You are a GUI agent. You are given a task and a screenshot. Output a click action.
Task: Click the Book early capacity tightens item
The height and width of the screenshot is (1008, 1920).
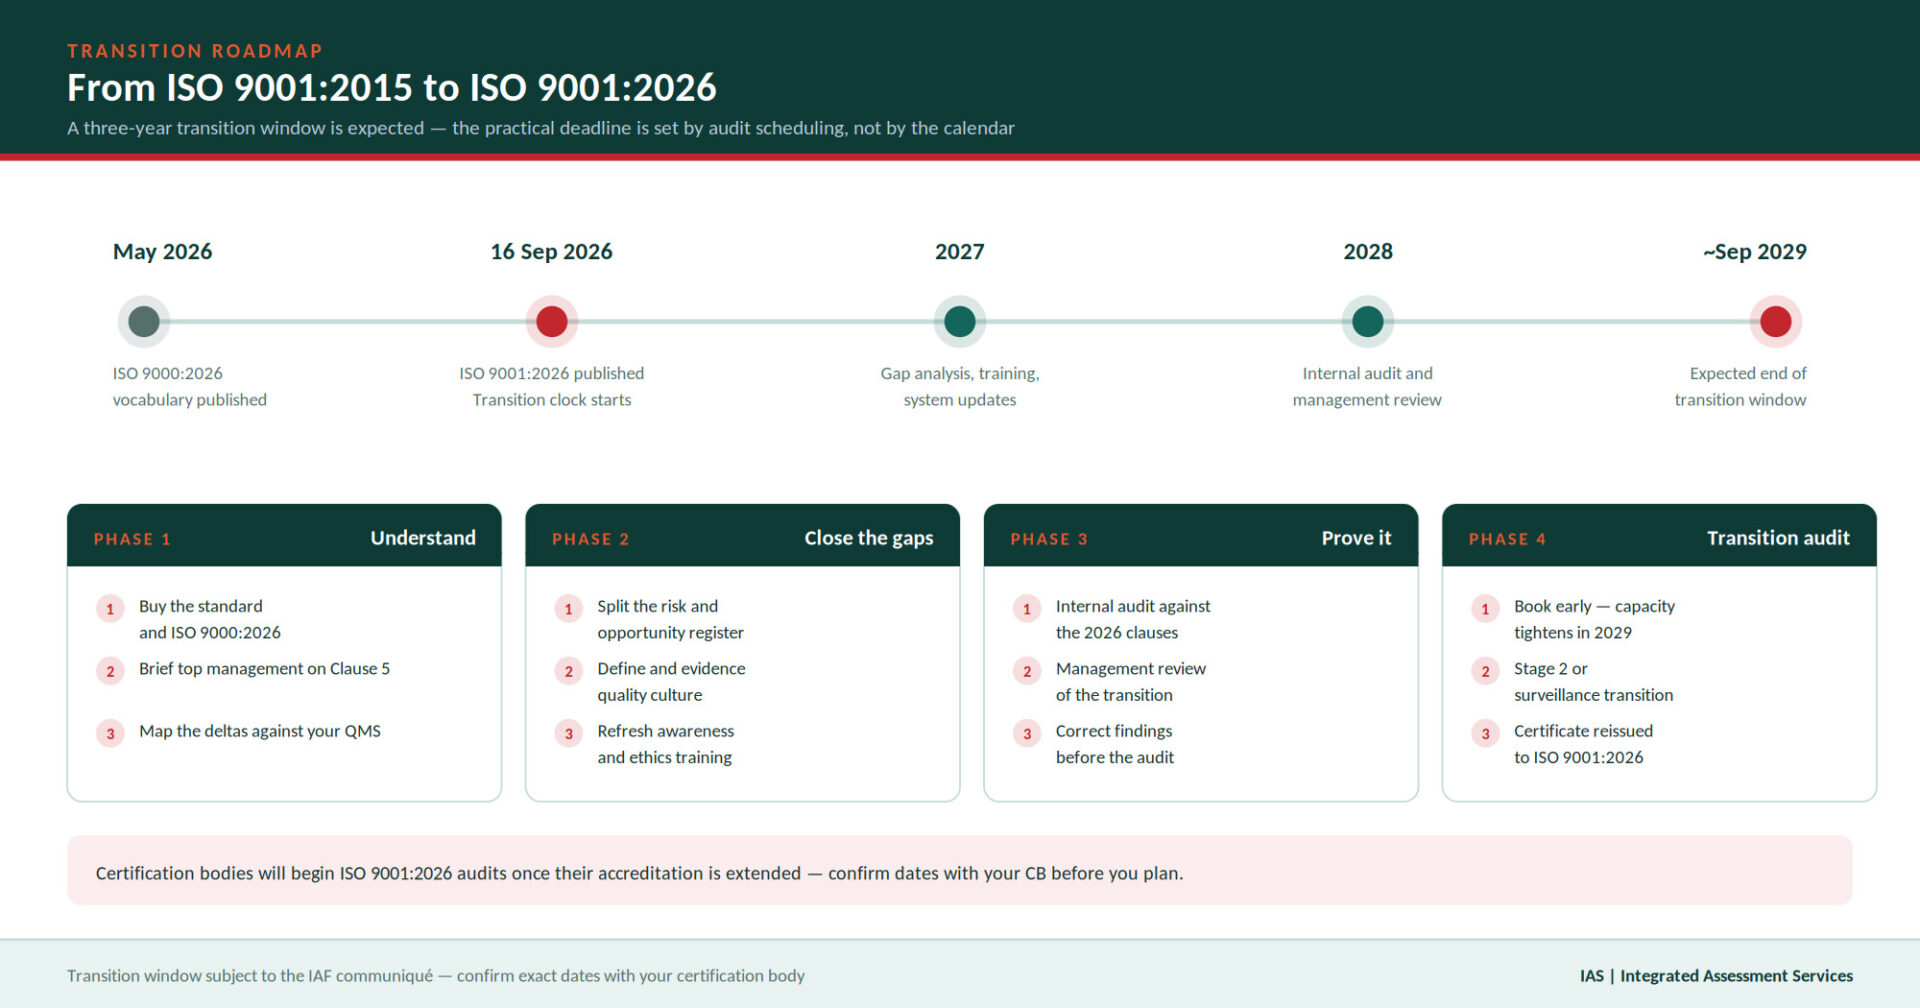coord(1594,619)
